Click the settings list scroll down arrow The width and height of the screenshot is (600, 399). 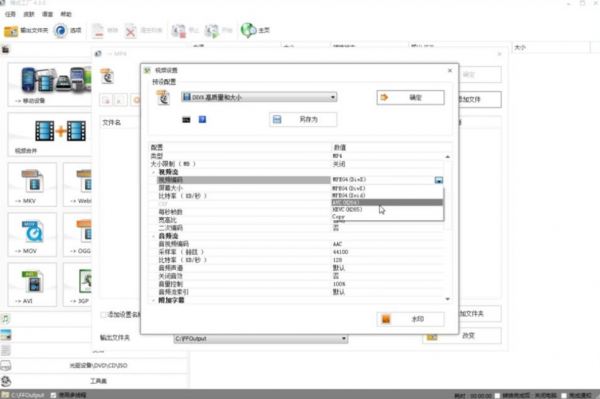pyautogui.click(x=447, y=299)
